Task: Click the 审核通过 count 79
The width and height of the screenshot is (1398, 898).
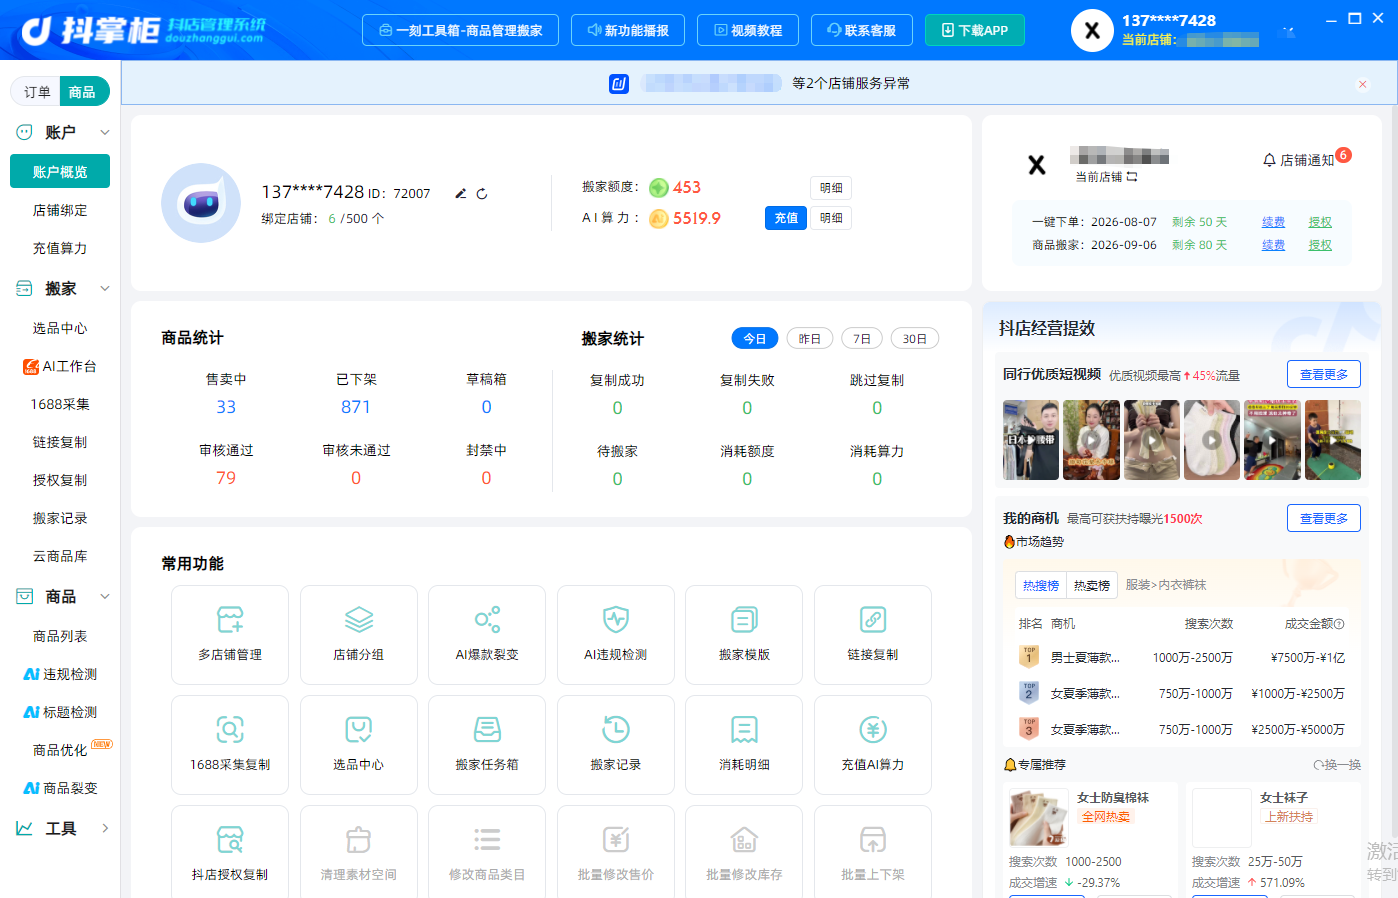Action: (226, 478)
